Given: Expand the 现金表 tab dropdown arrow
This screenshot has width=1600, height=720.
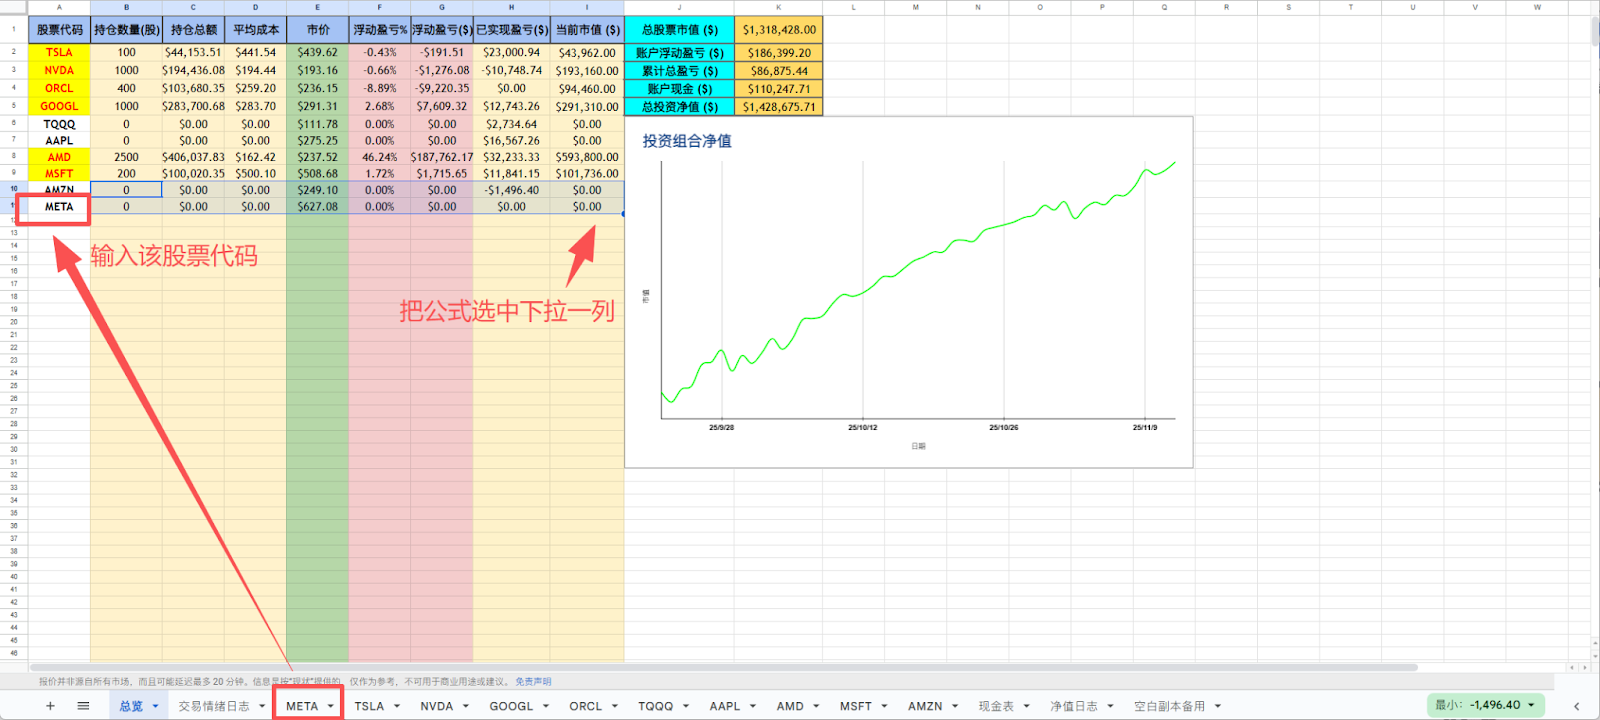Looking at the screenshot, I should pyautogui.click(x=1026, y=706).
